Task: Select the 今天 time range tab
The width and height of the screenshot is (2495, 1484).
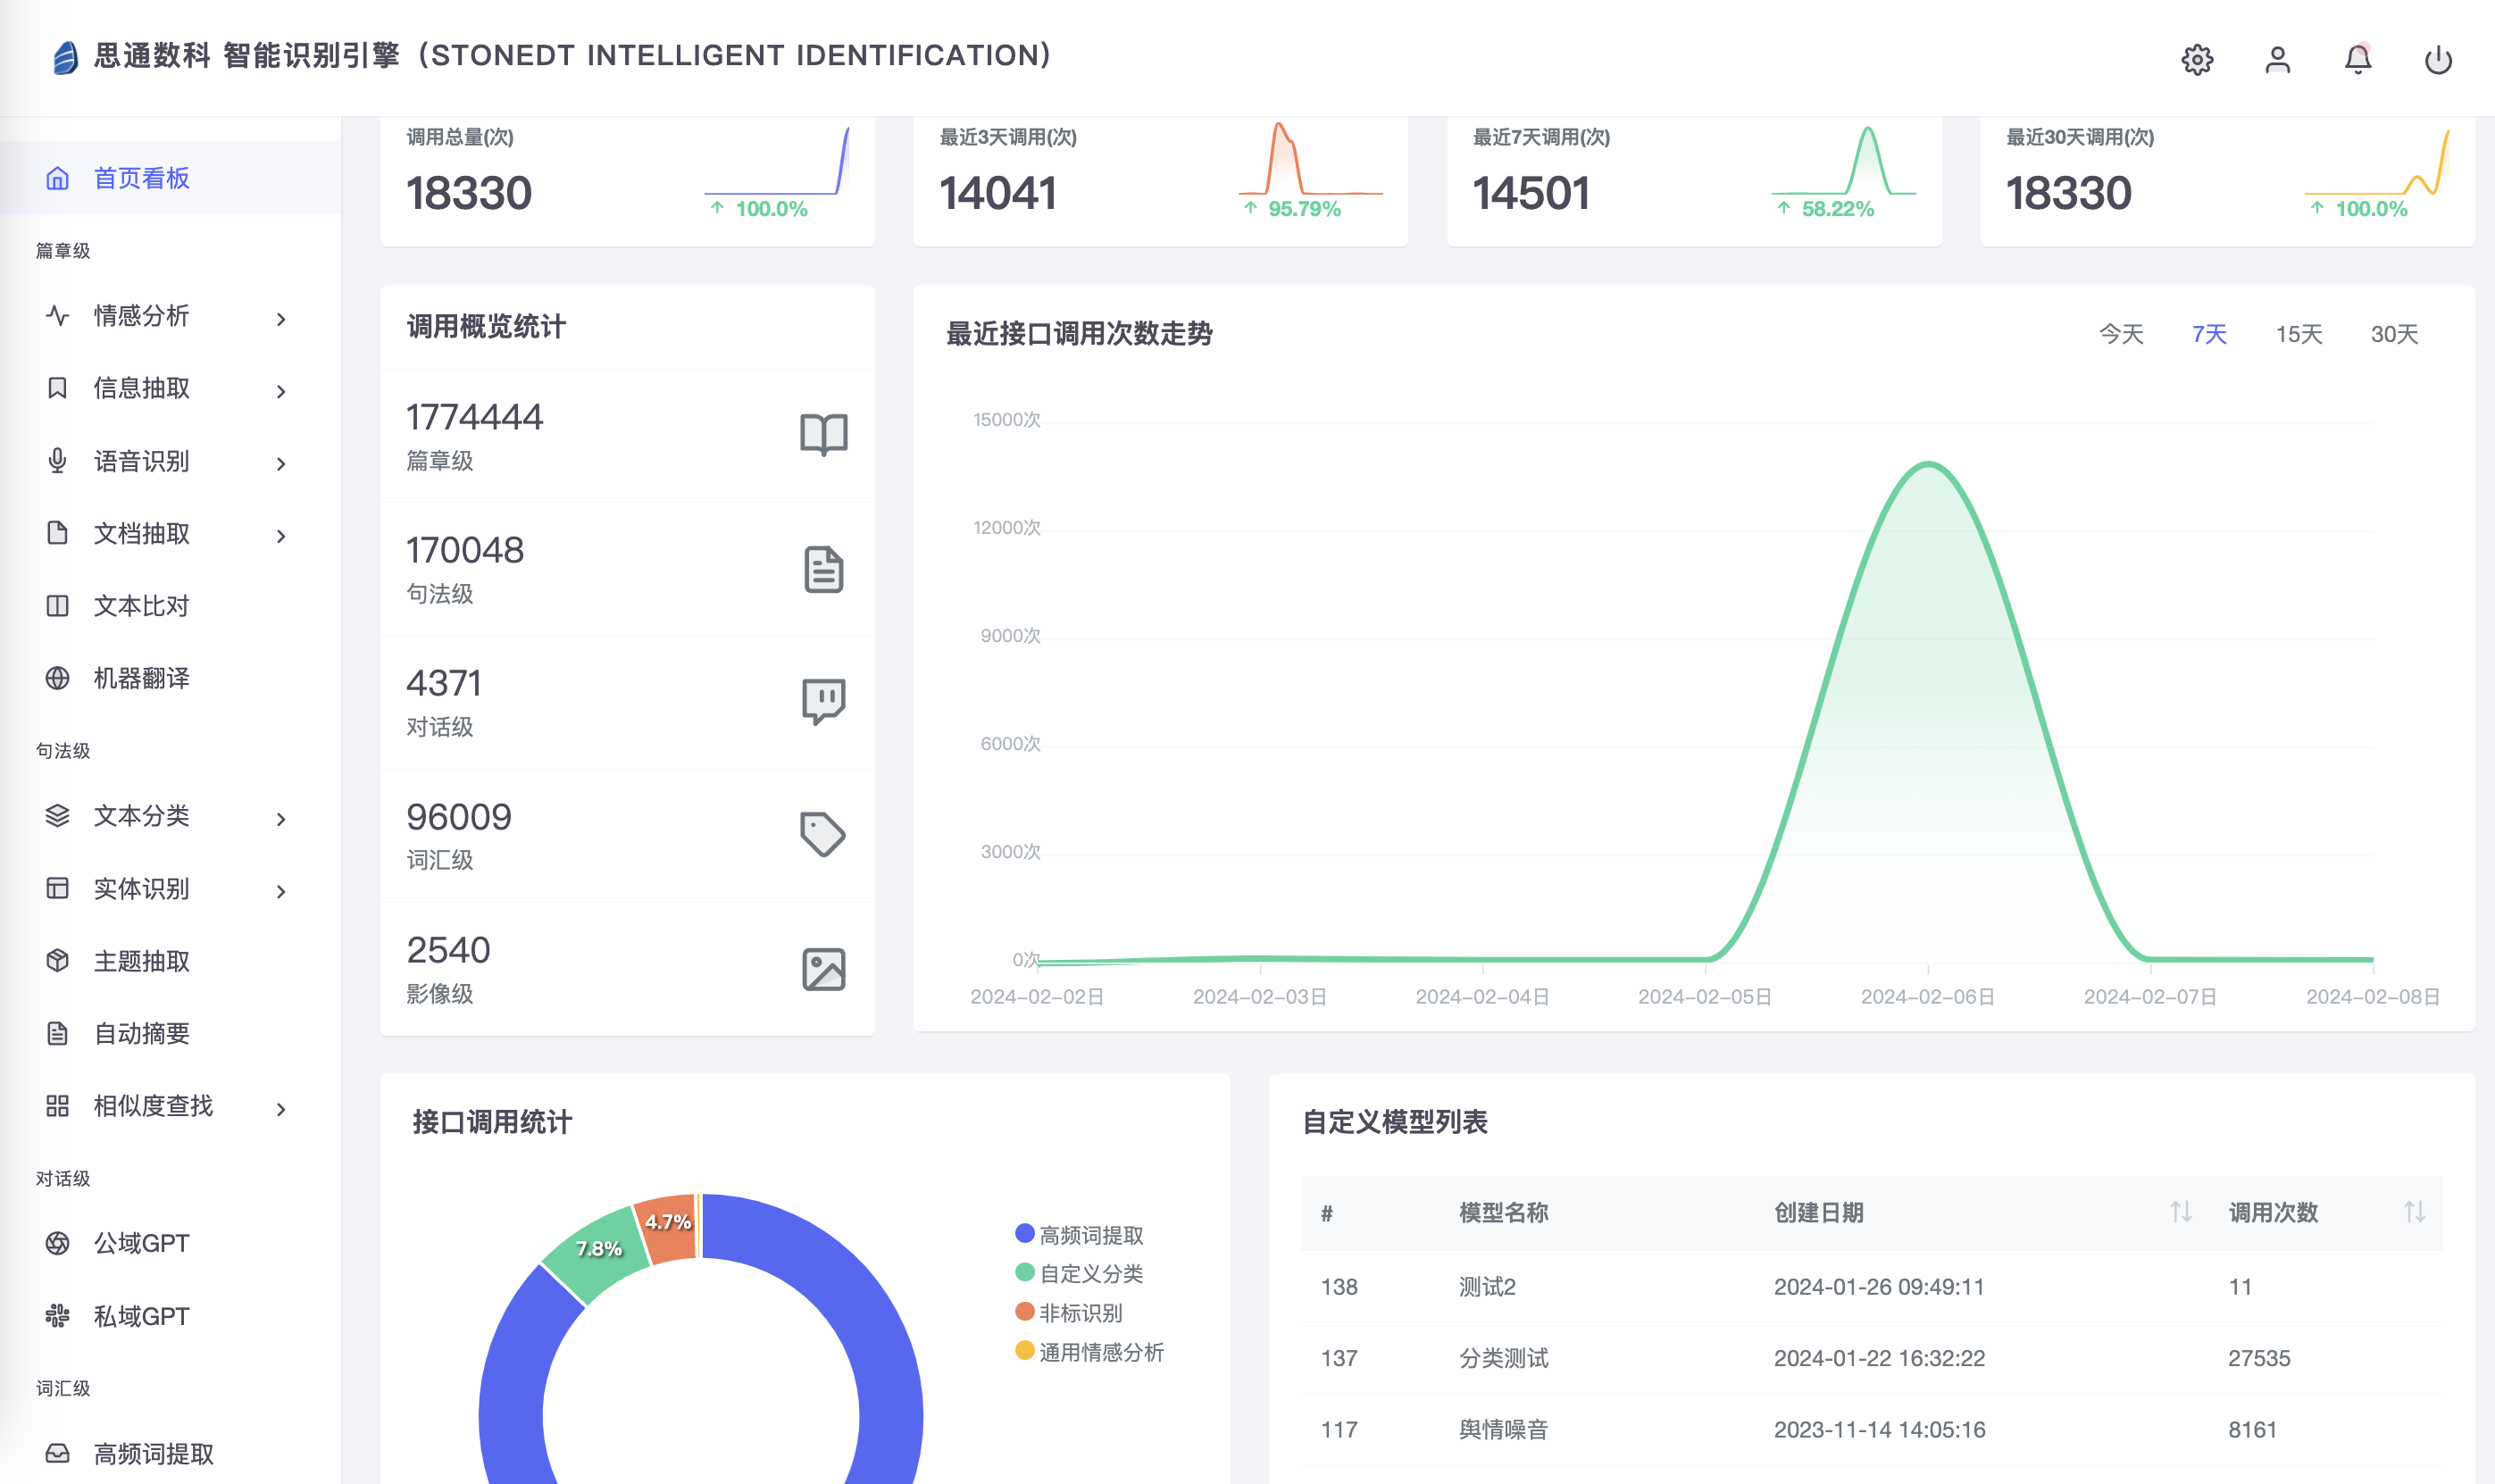Action: pyautogui.click(x=2120, y=334)
